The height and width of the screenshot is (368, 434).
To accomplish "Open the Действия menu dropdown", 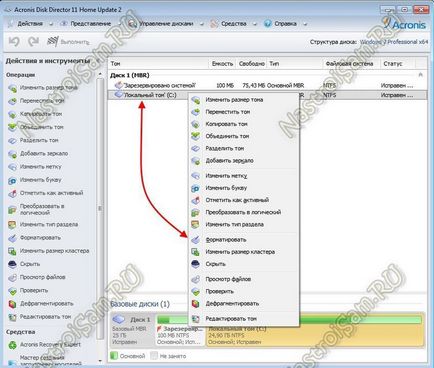I will tap(31, 24).
